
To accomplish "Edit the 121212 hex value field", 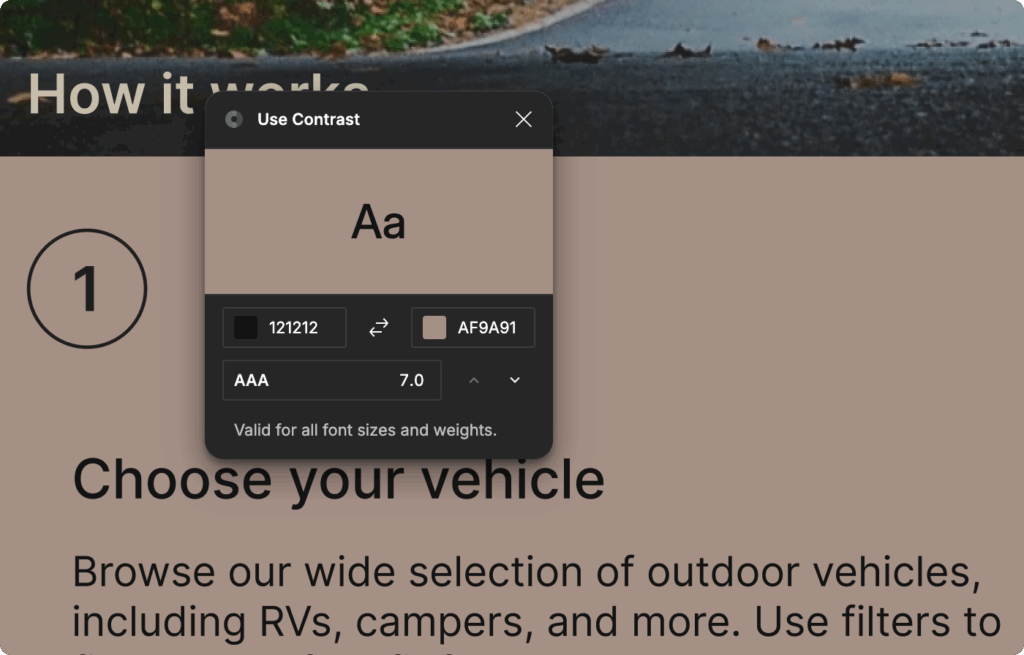I will [293, 327].
